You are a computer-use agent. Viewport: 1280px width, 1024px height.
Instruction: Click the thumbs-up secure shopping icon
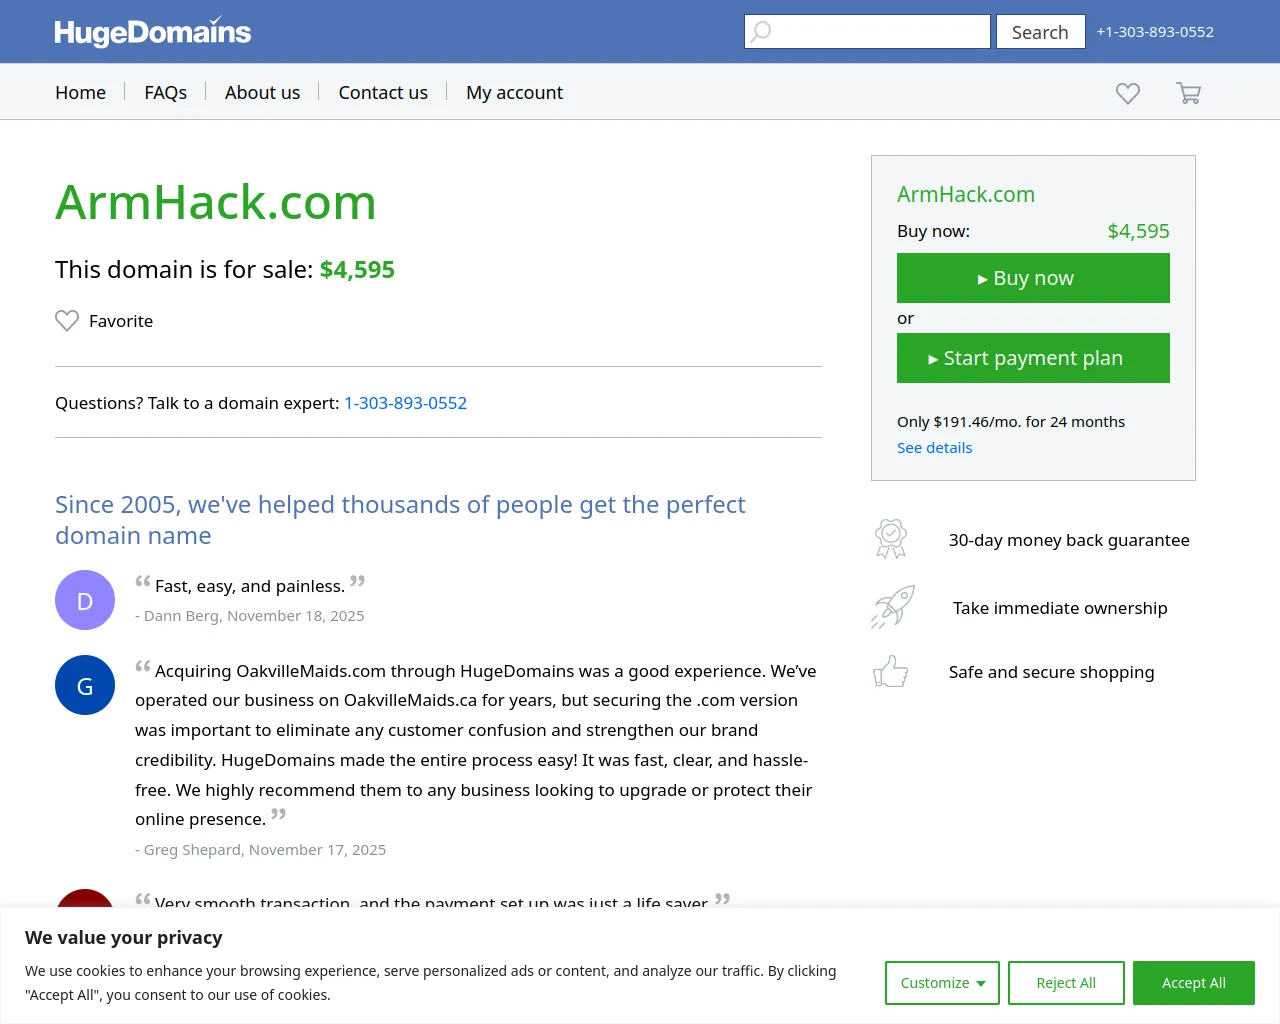tap(890, 672)
